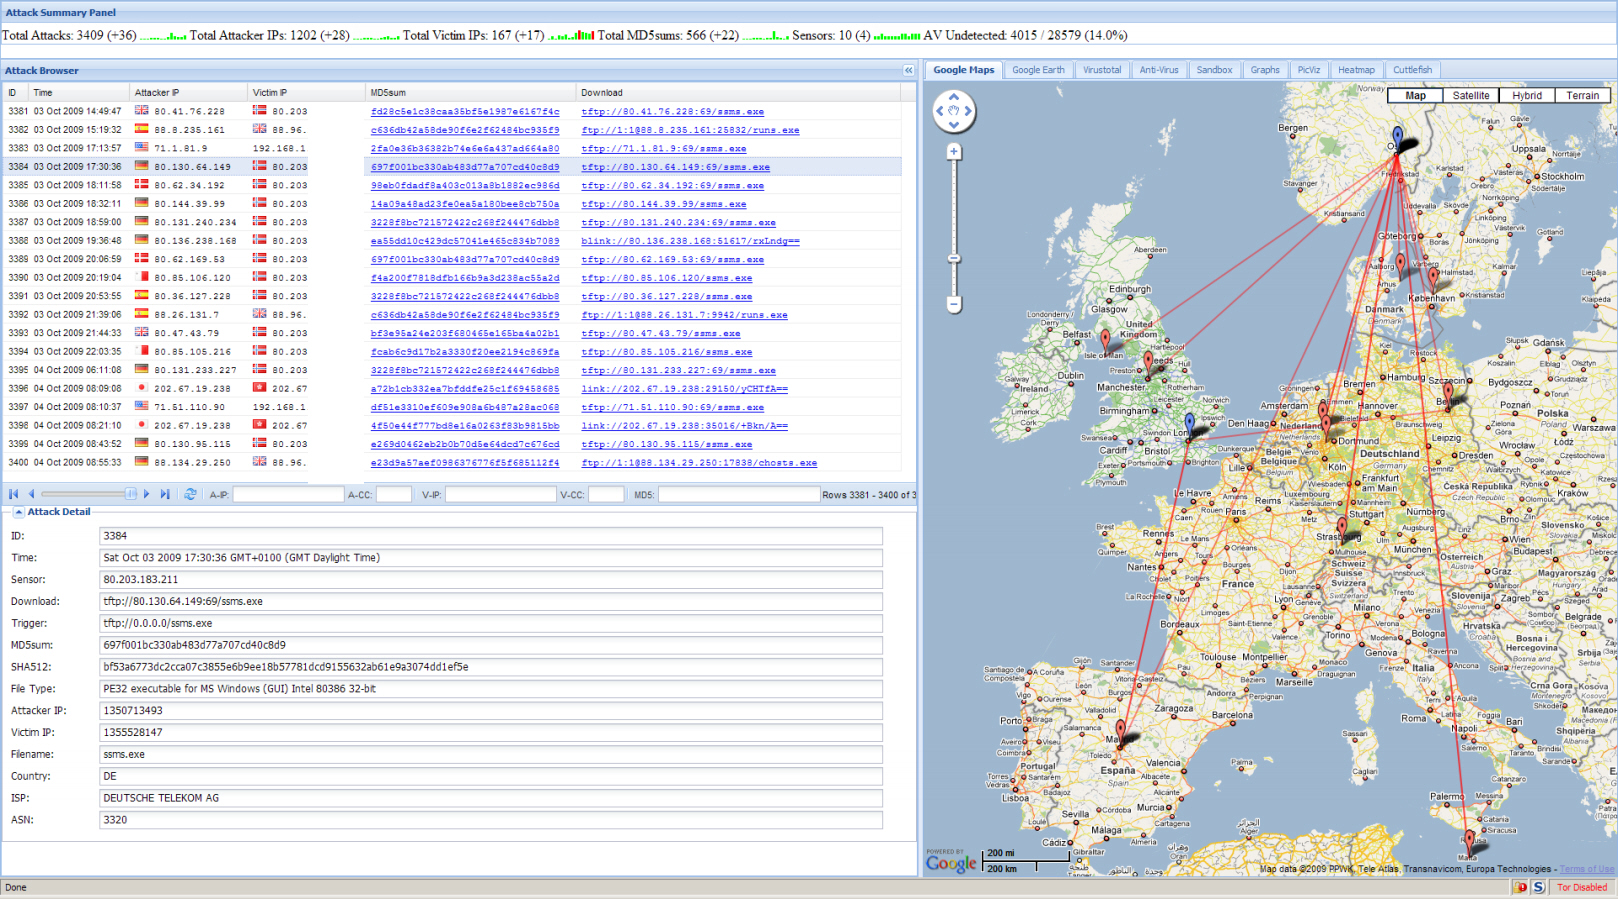Click the S icon in status bar
Screen dimensions: 1618x899
(1538, 887)
